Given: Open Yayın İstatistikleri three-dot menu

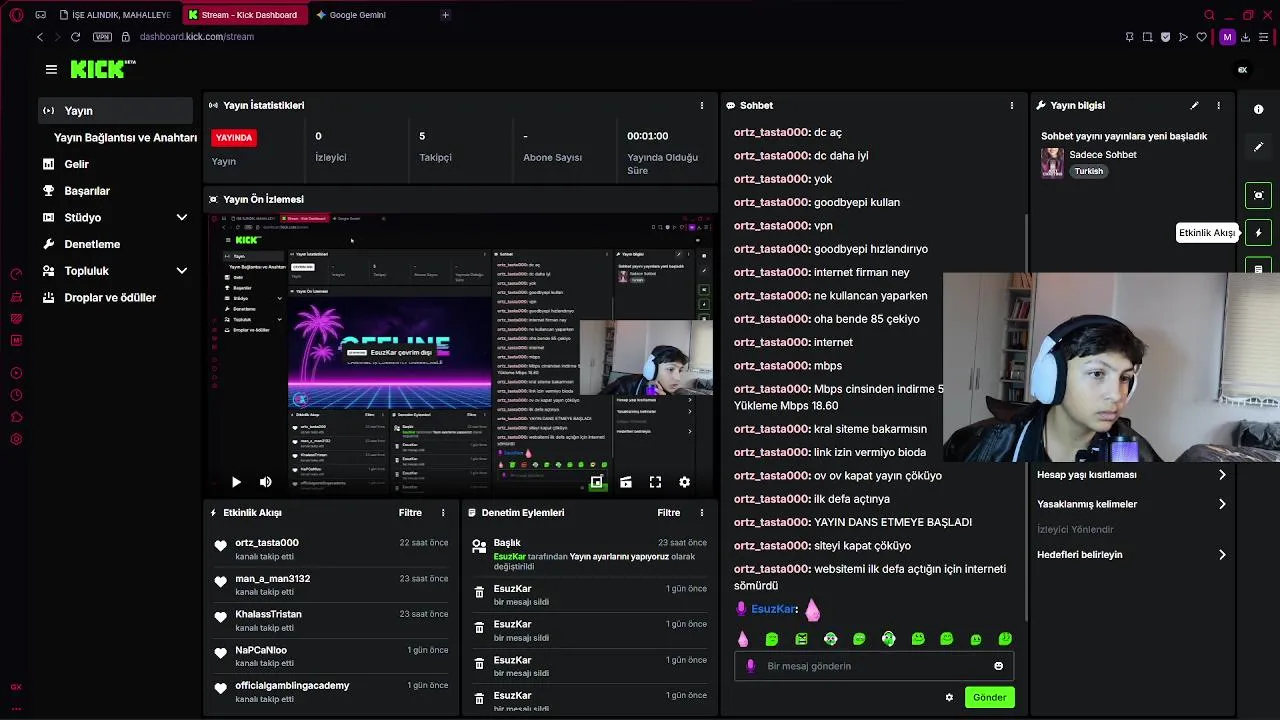Looking at the screenshot, I should [701, 105].
